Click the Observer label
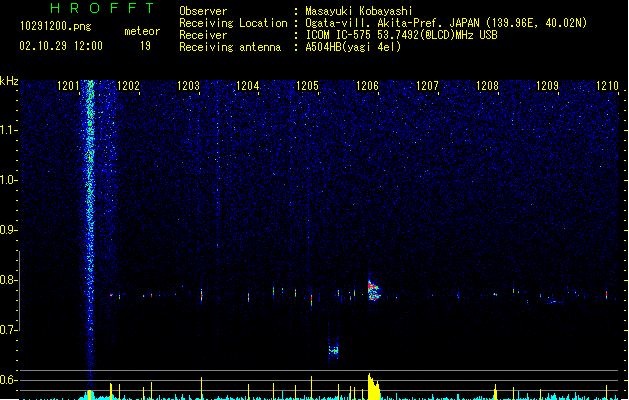The width and height of the screenshot is (629, 400). pos(203,11)
